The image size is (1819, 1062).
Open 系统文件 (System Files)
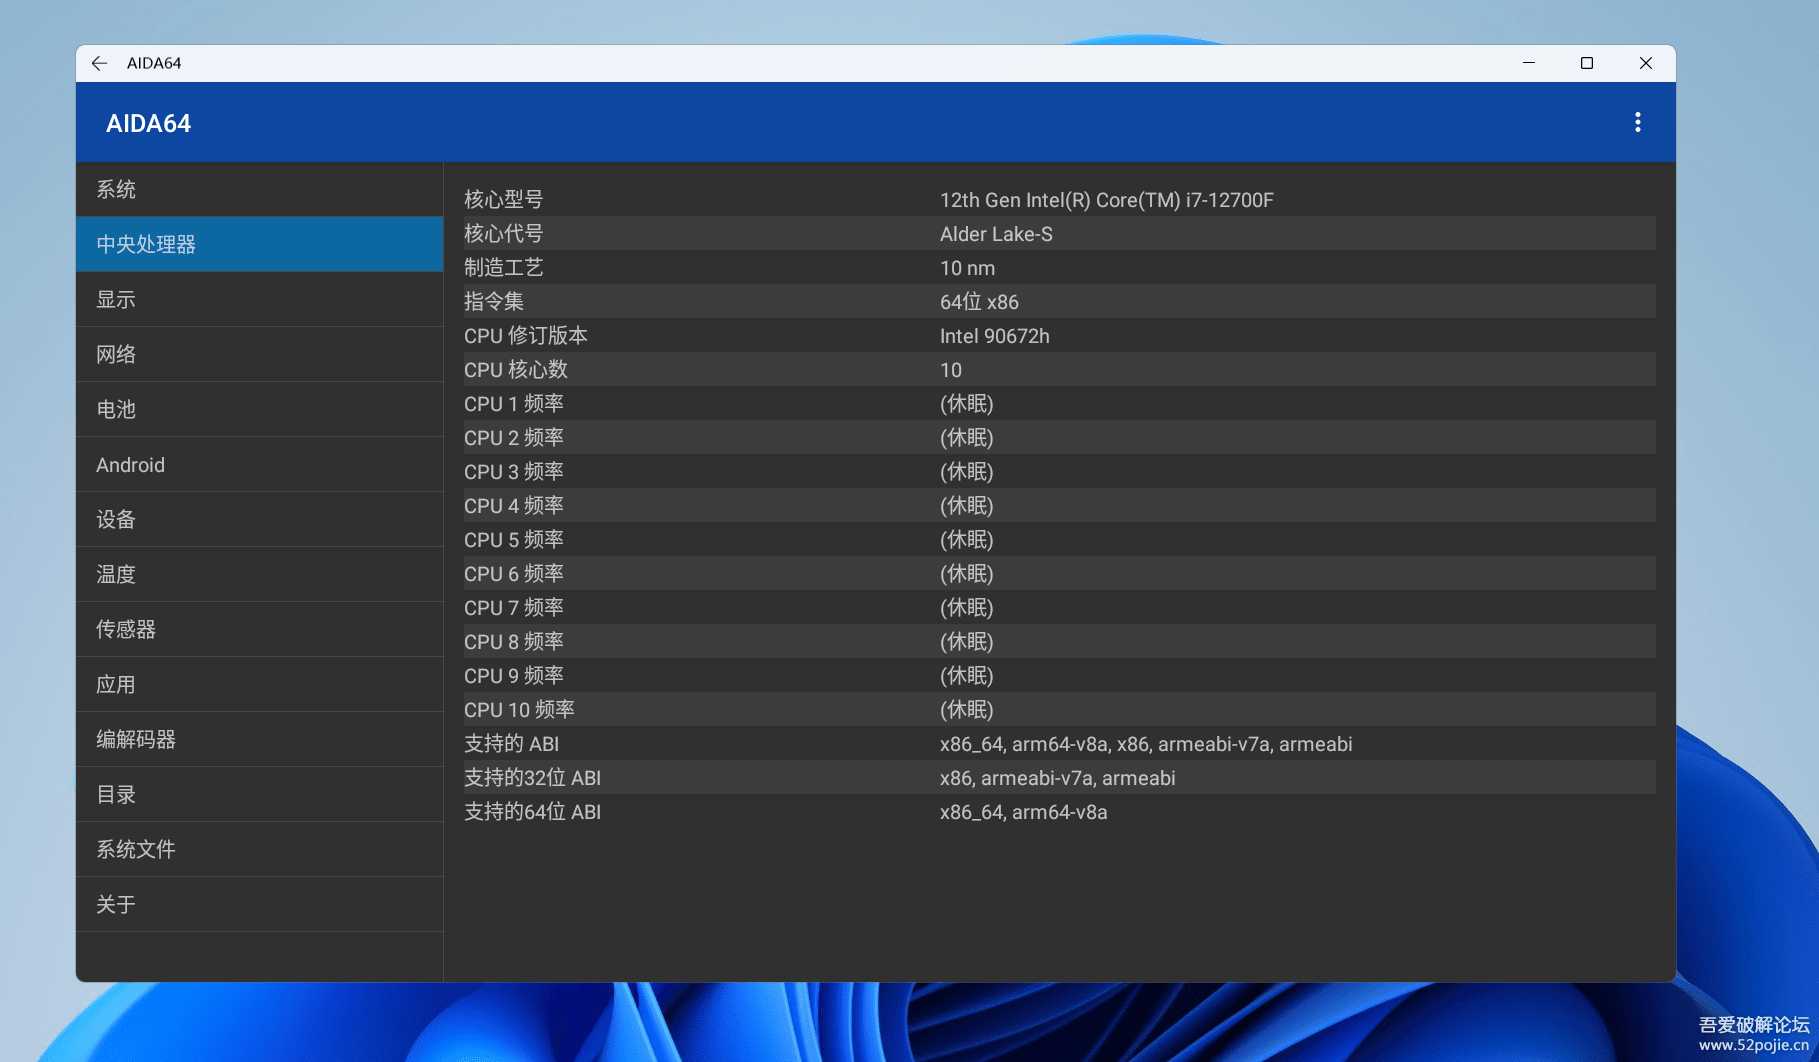click(x=135, y=849)
